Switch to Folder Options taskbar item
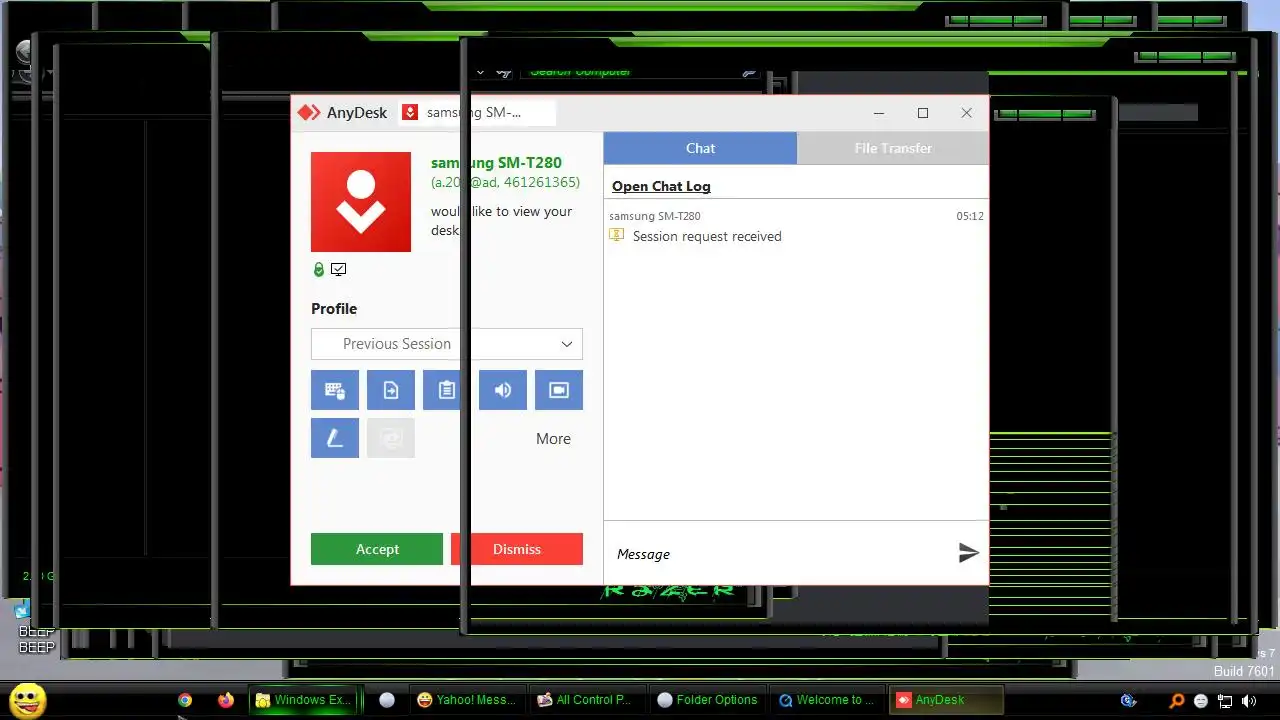 [x=708, y=700]
